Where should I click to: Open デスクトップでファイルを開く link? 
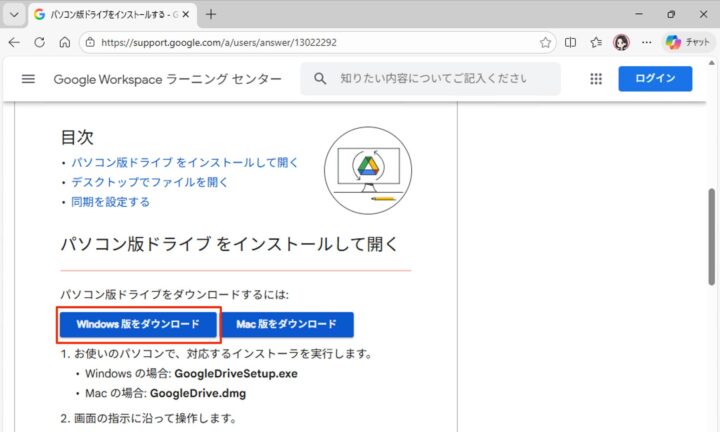(149, 182)
